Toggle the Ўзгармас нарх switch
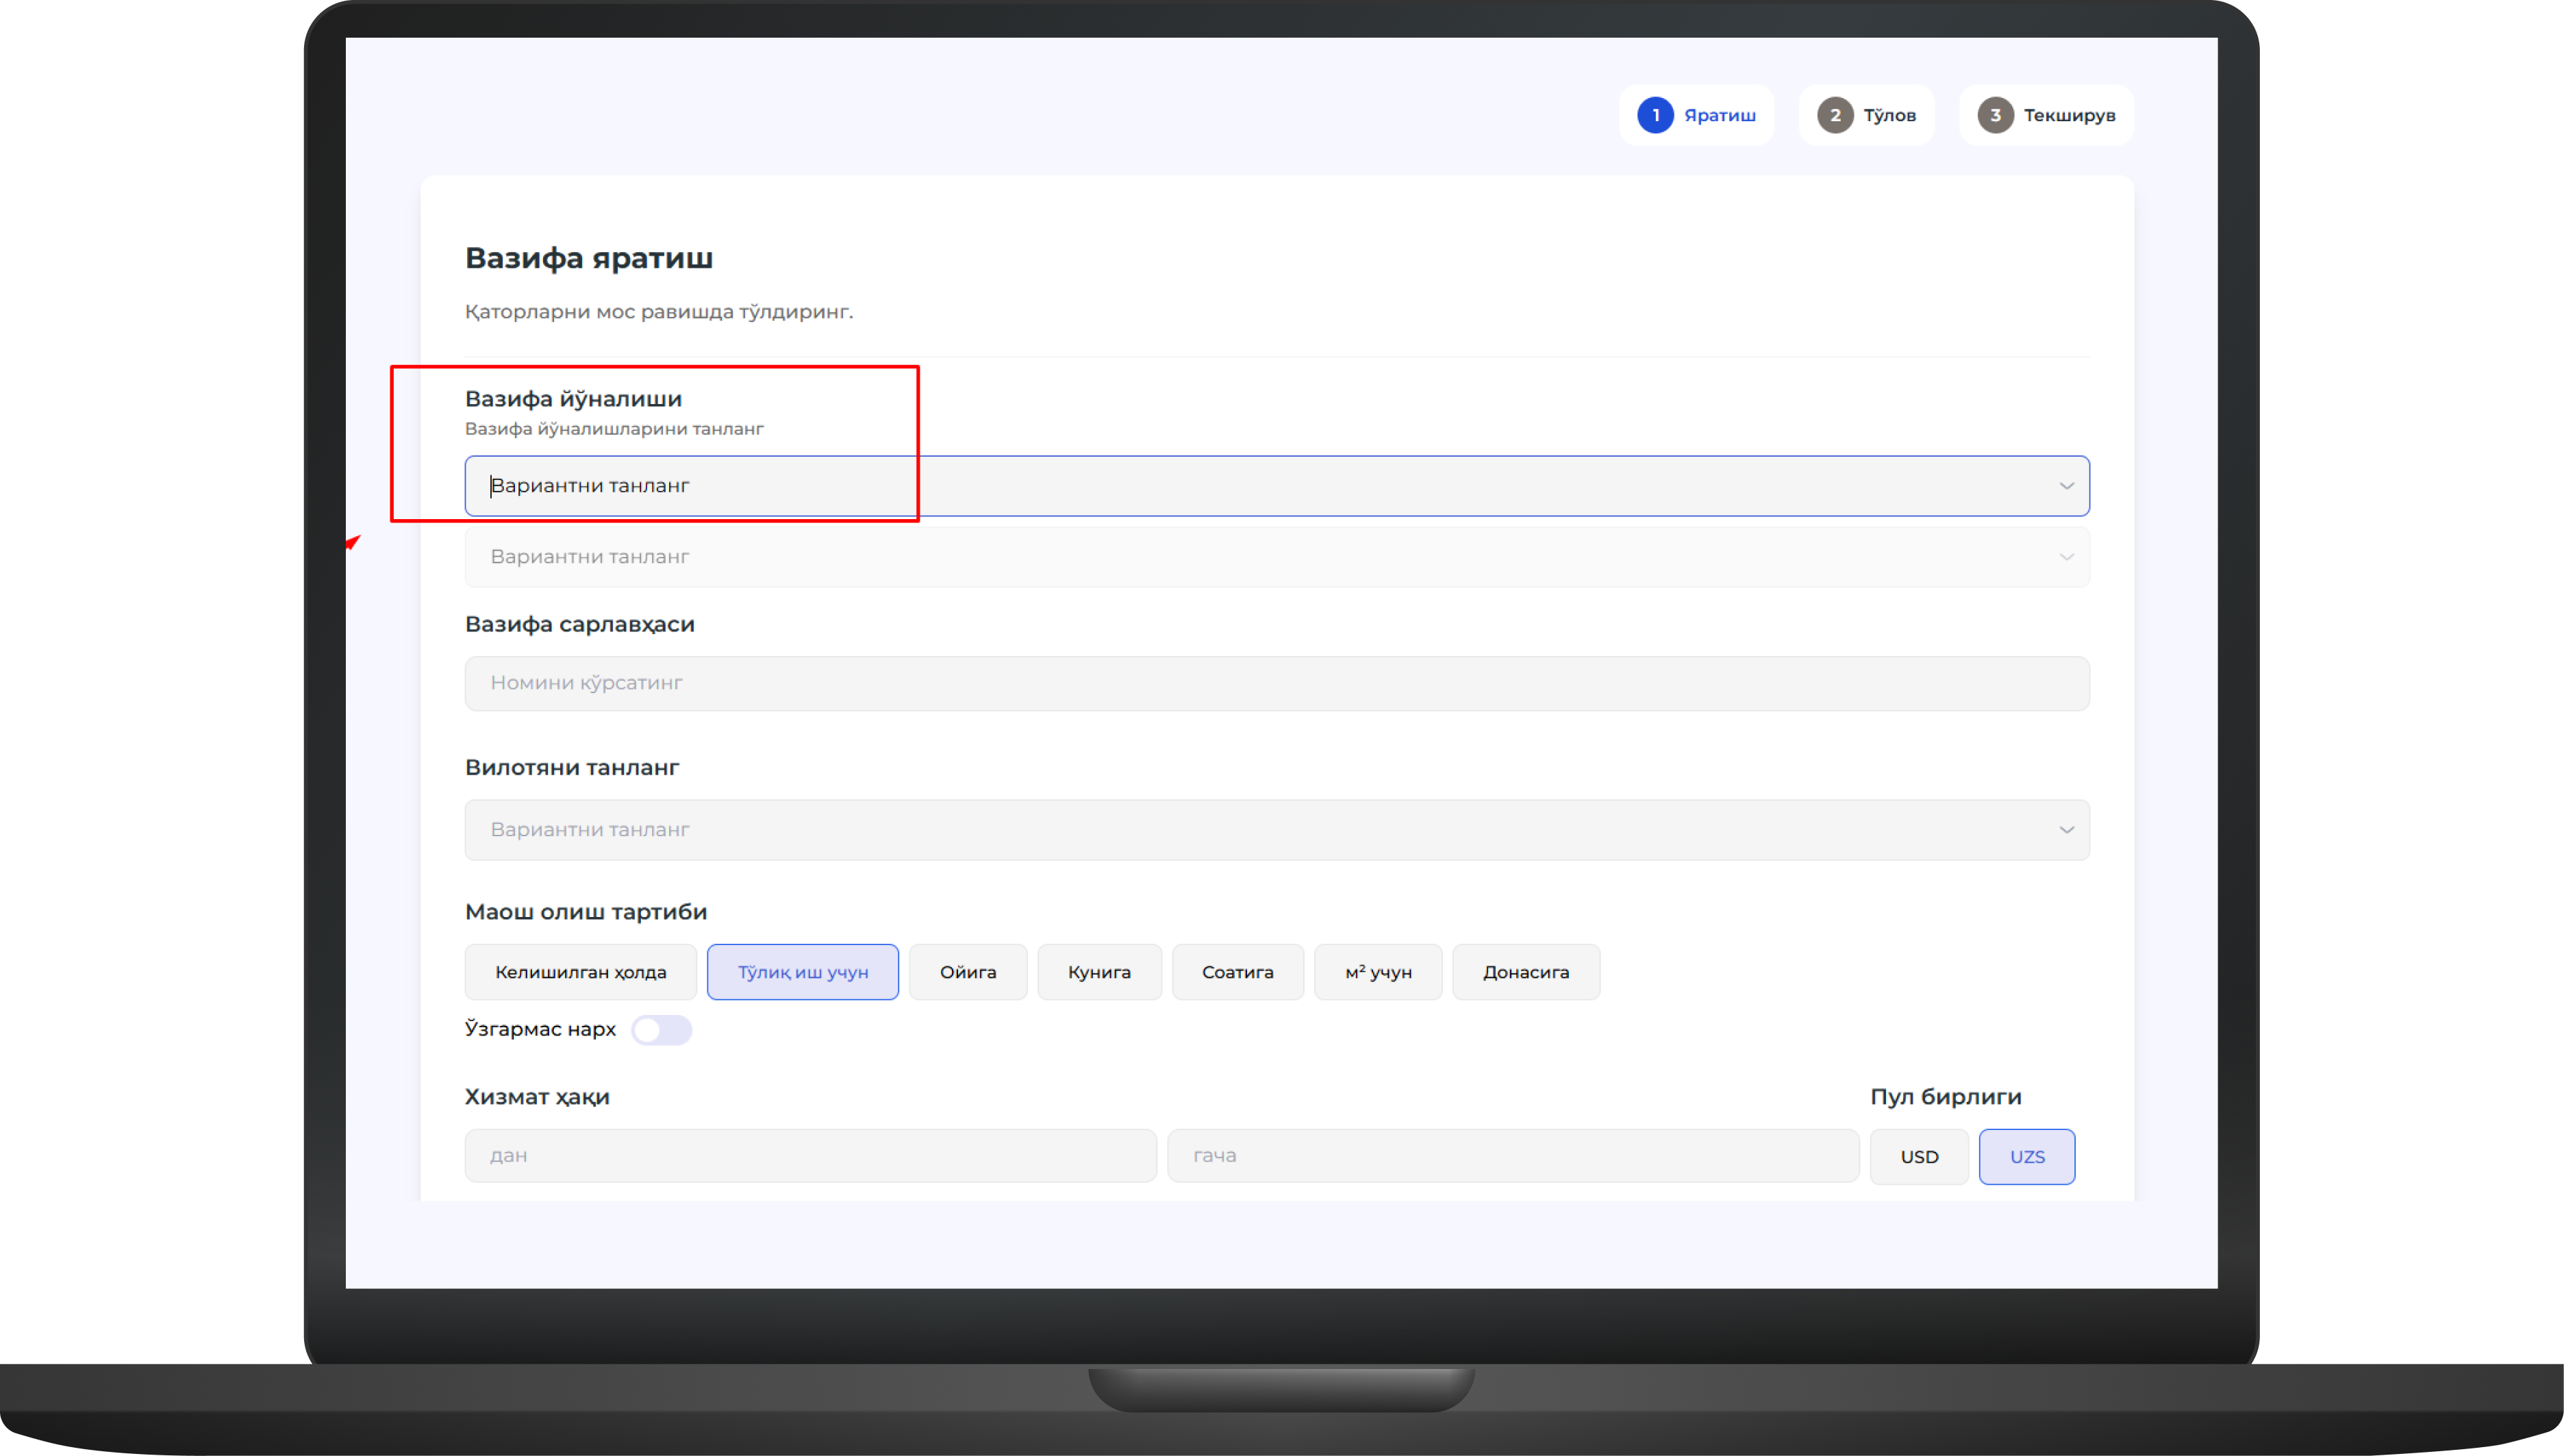 tap(661, 1030)
